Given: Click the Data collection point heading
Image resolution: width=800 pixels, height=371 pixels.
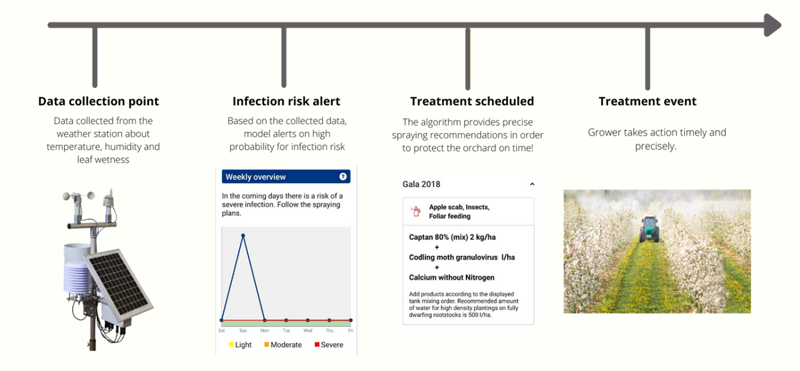Looking at the screenshot, I should (98, 101).
